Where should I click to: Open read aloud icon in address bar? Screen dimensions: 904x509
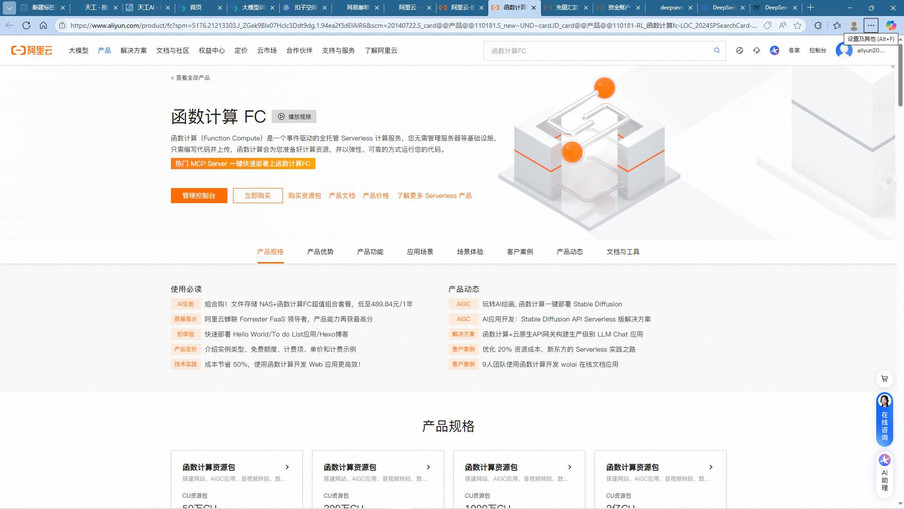coord(782,25)
